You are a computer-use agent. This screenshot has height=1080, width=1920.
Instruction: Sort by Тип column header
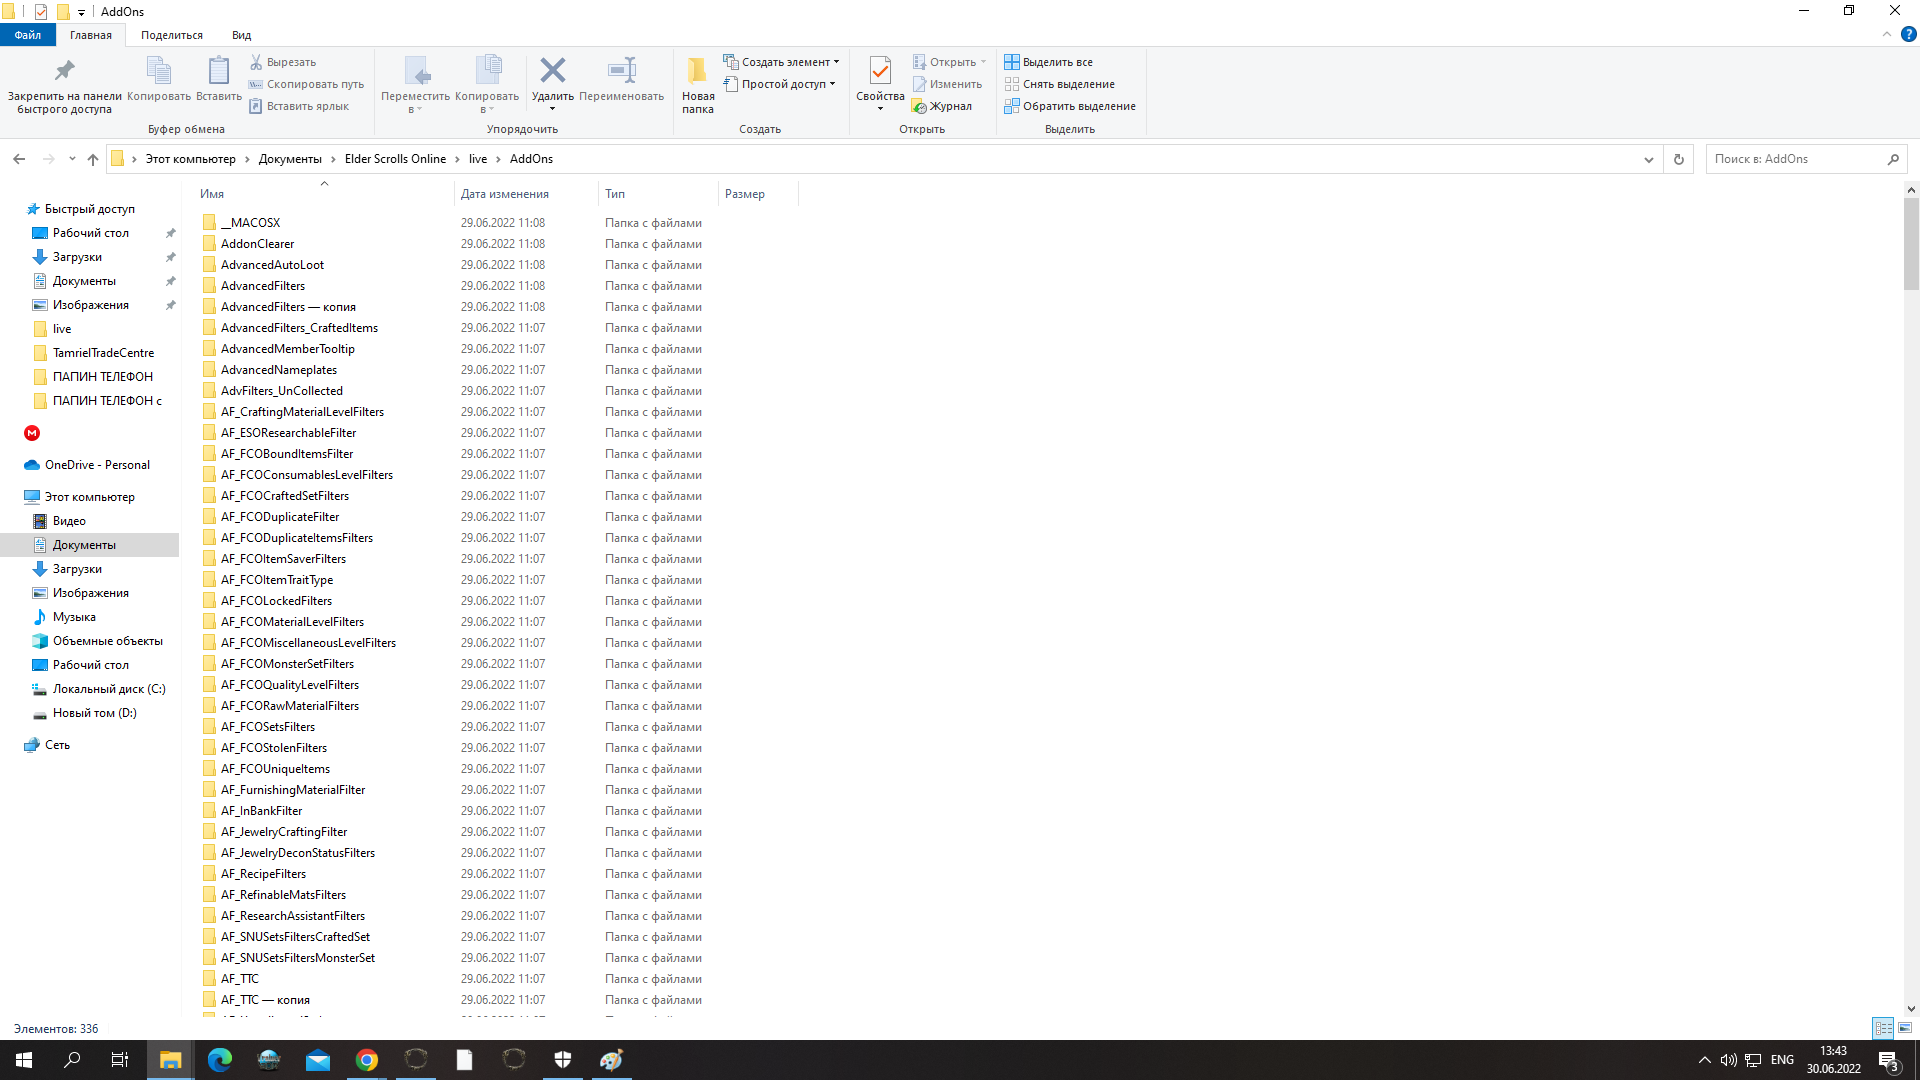tap(658, 194)
